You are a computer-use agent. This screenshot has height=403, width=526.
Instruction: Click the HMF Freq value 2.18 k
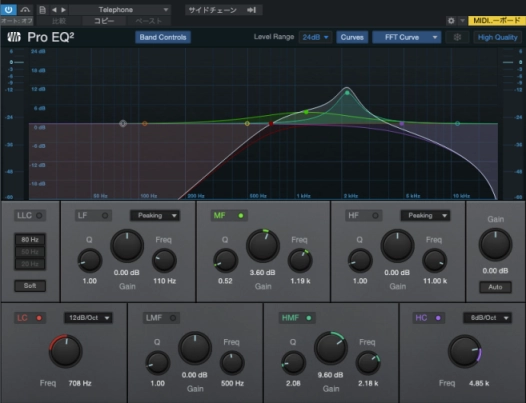point(368,383)
